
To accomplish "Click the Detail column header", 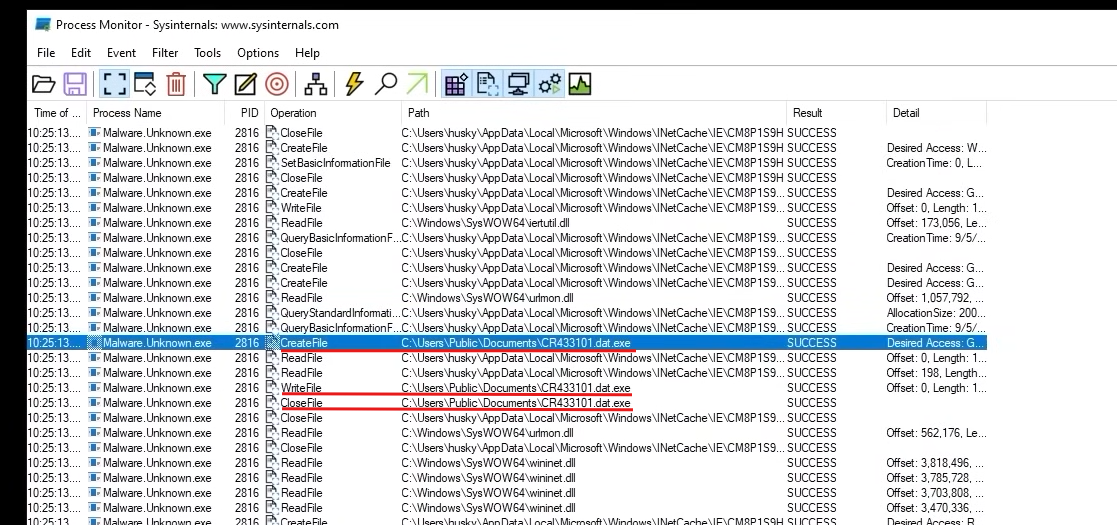I will pyautogui.click(x=937, y=113).
